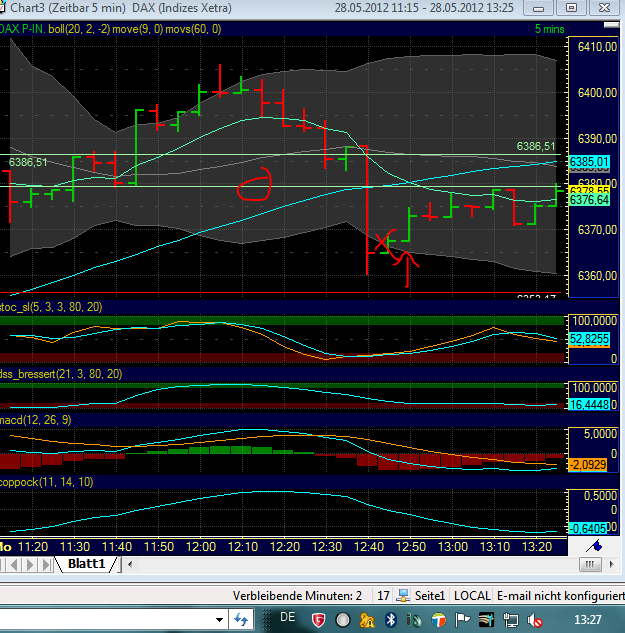The image size is (625, 633).
Task: Open the Action Center flag icon
Action: (463, 620)
